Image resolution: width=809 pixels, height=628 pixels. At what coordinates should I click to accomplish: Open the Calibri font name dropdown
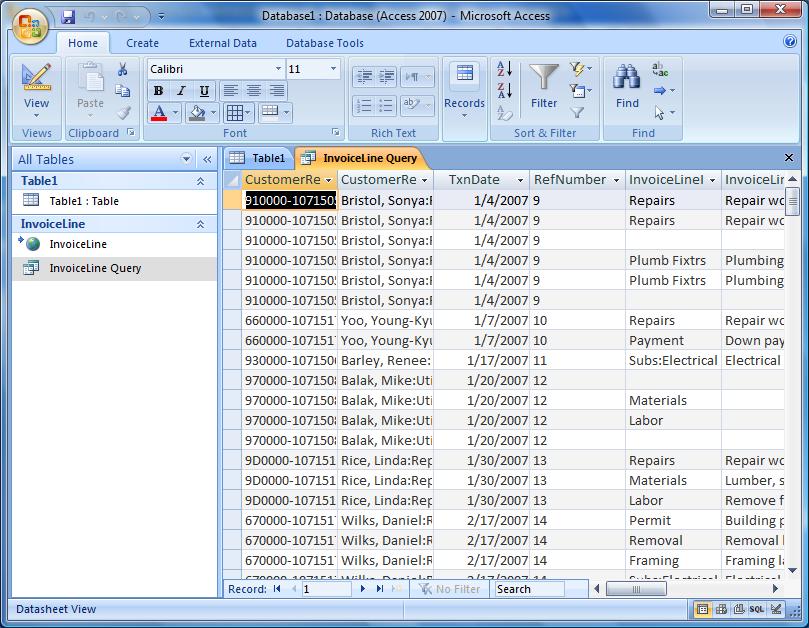[x=278, y=68]
